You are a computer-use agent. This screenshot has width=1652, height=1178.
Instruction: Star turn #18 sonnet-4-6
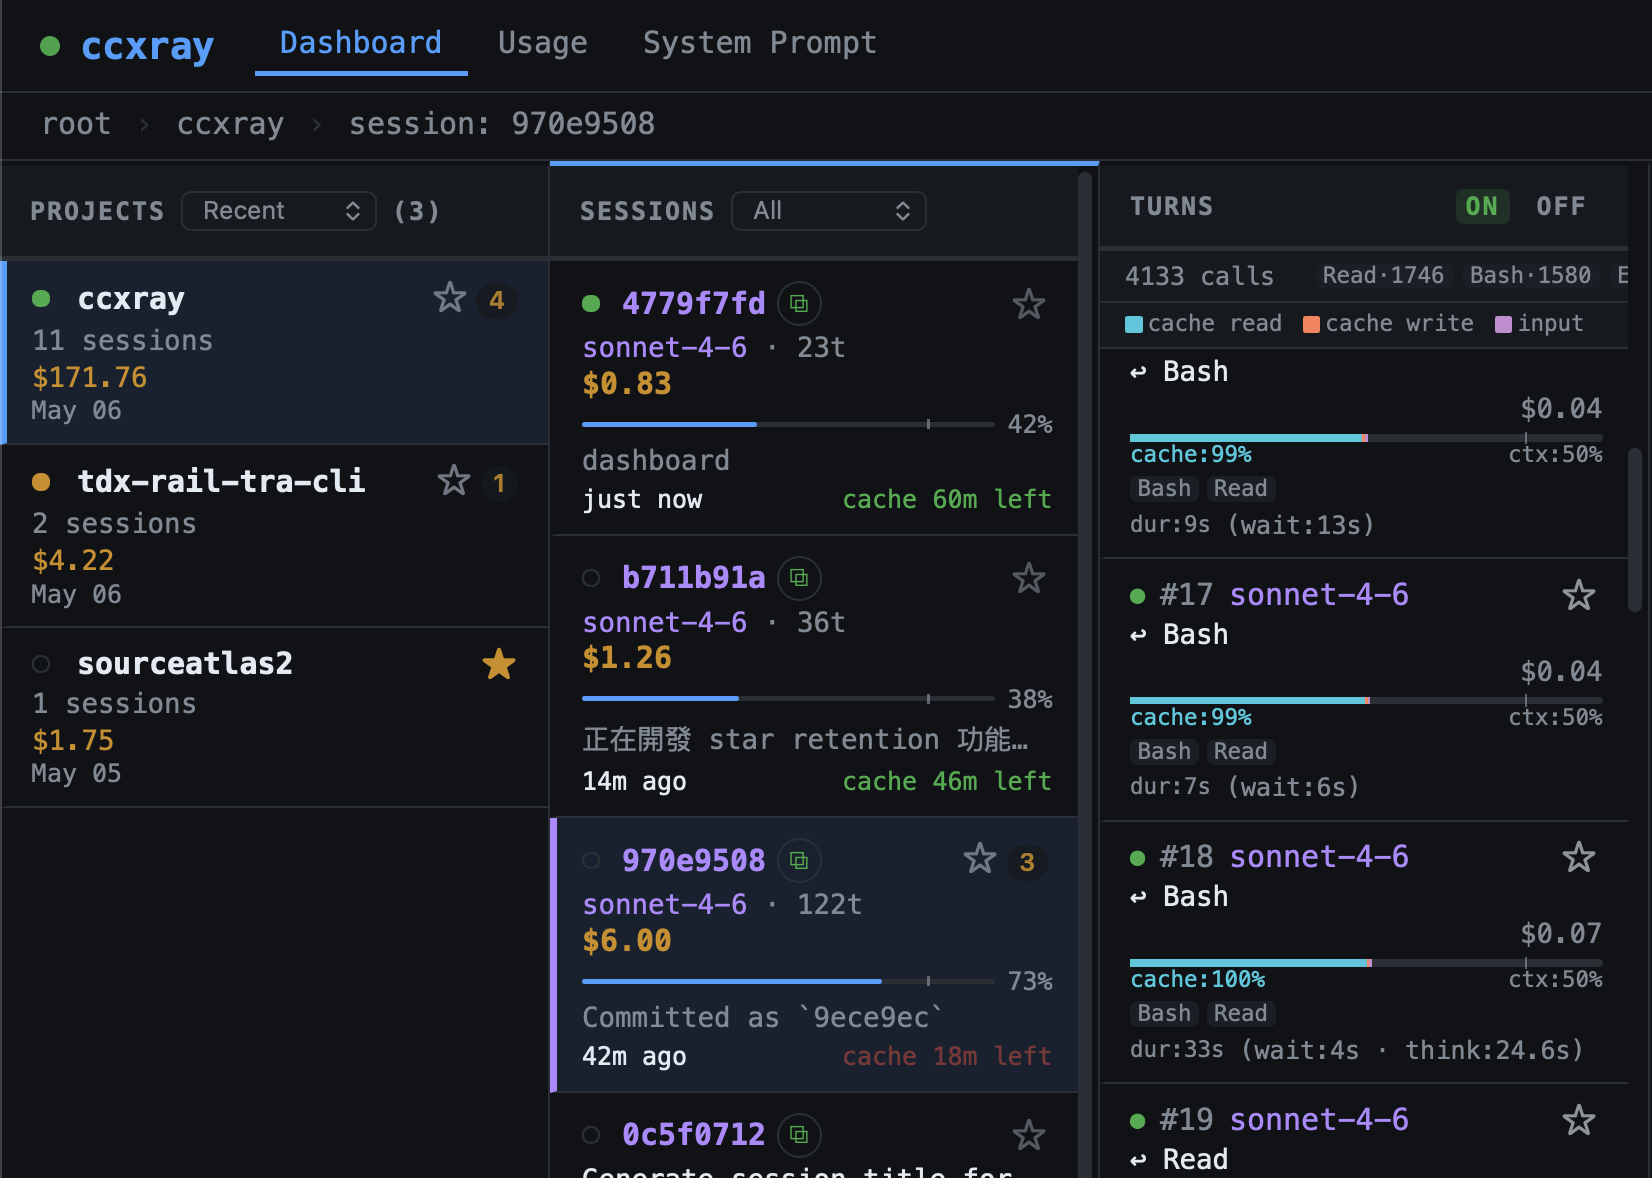tap(1578, 858)
